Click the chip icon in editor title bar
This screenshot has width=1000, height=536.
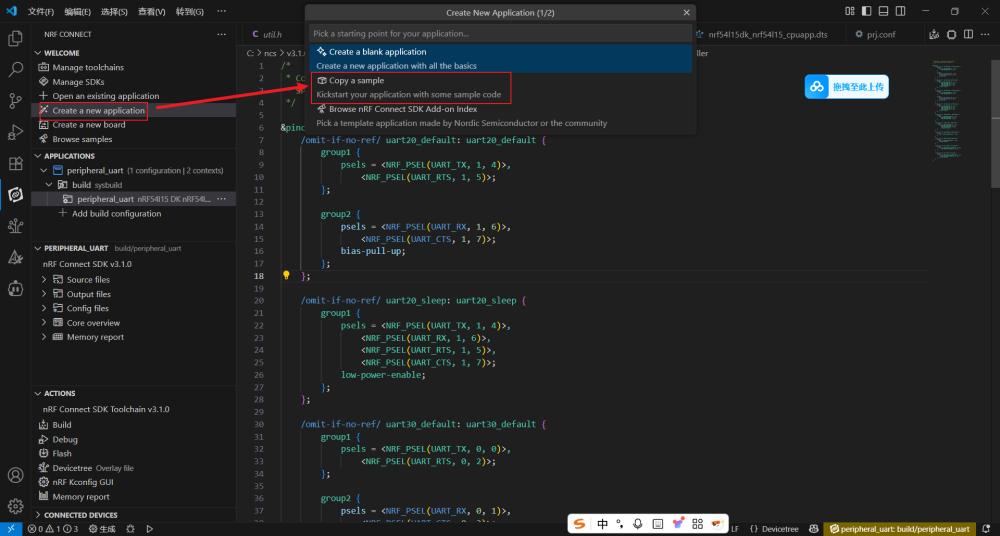coord(952,34)
